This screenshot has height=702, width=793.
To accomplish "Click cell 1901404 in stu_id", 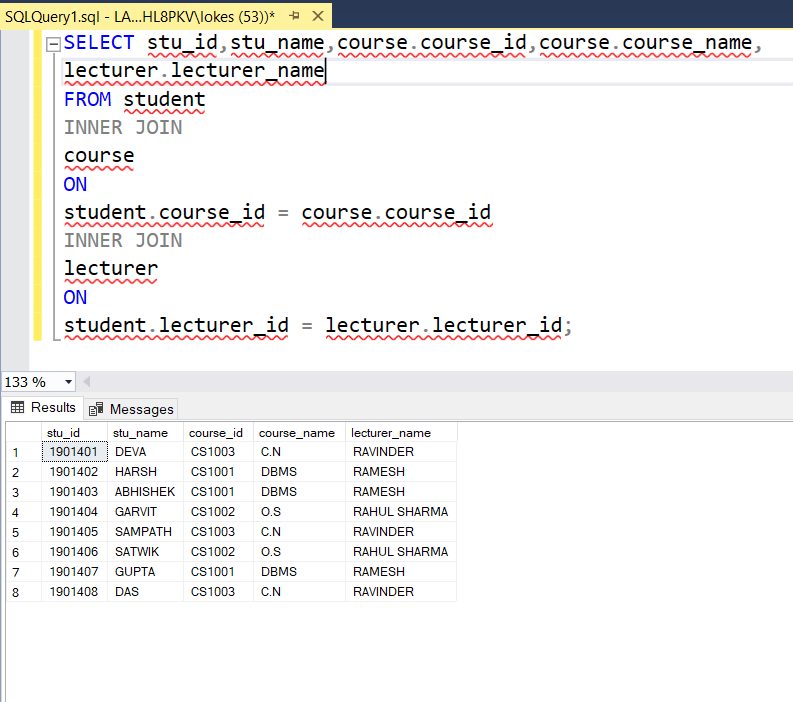I will pos(74,512).
